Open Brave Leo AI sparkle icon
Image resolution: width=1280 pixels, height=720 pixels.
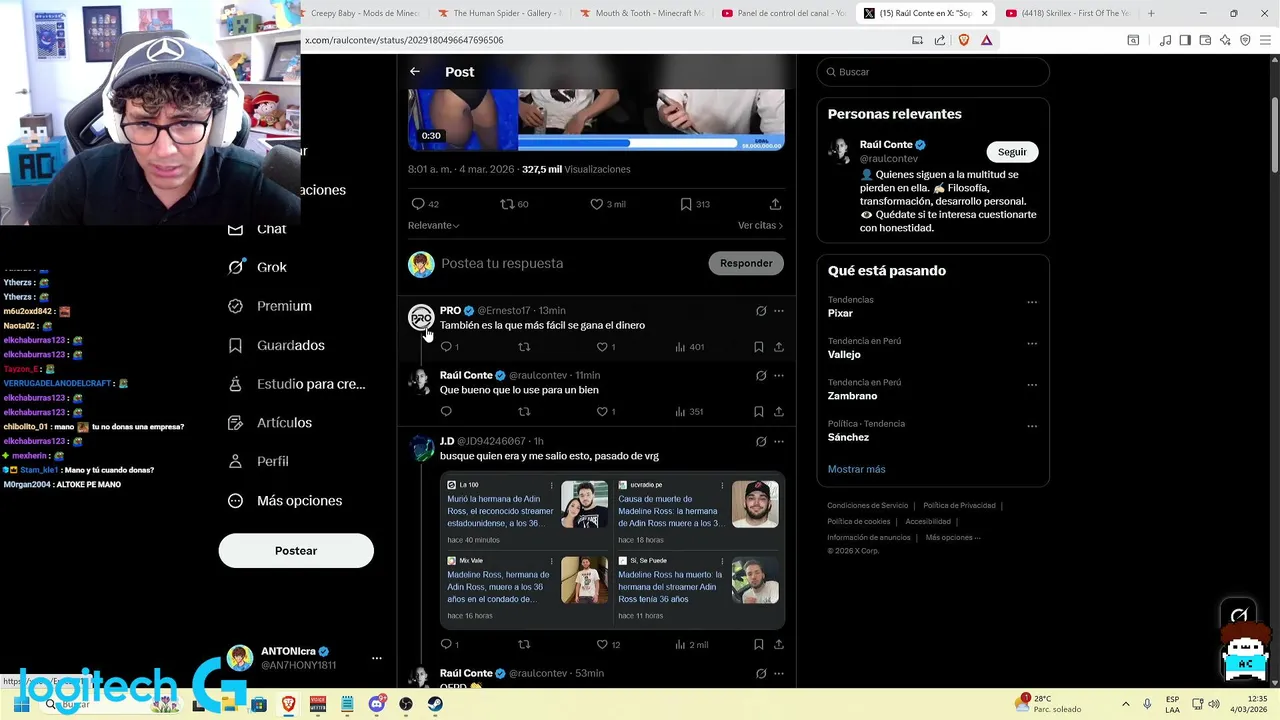(1225, 40)
